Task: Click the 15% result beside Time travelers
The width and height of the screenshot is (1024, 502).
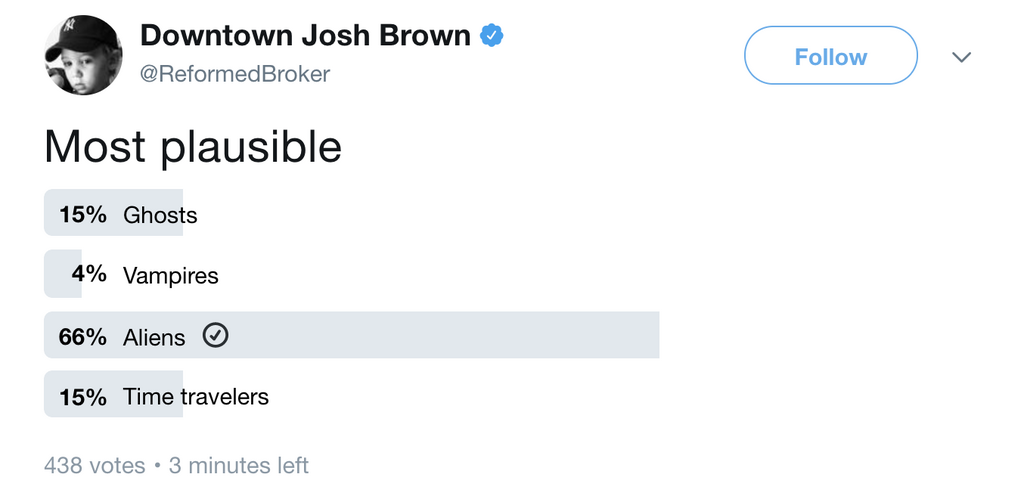Action: (83, 397)
